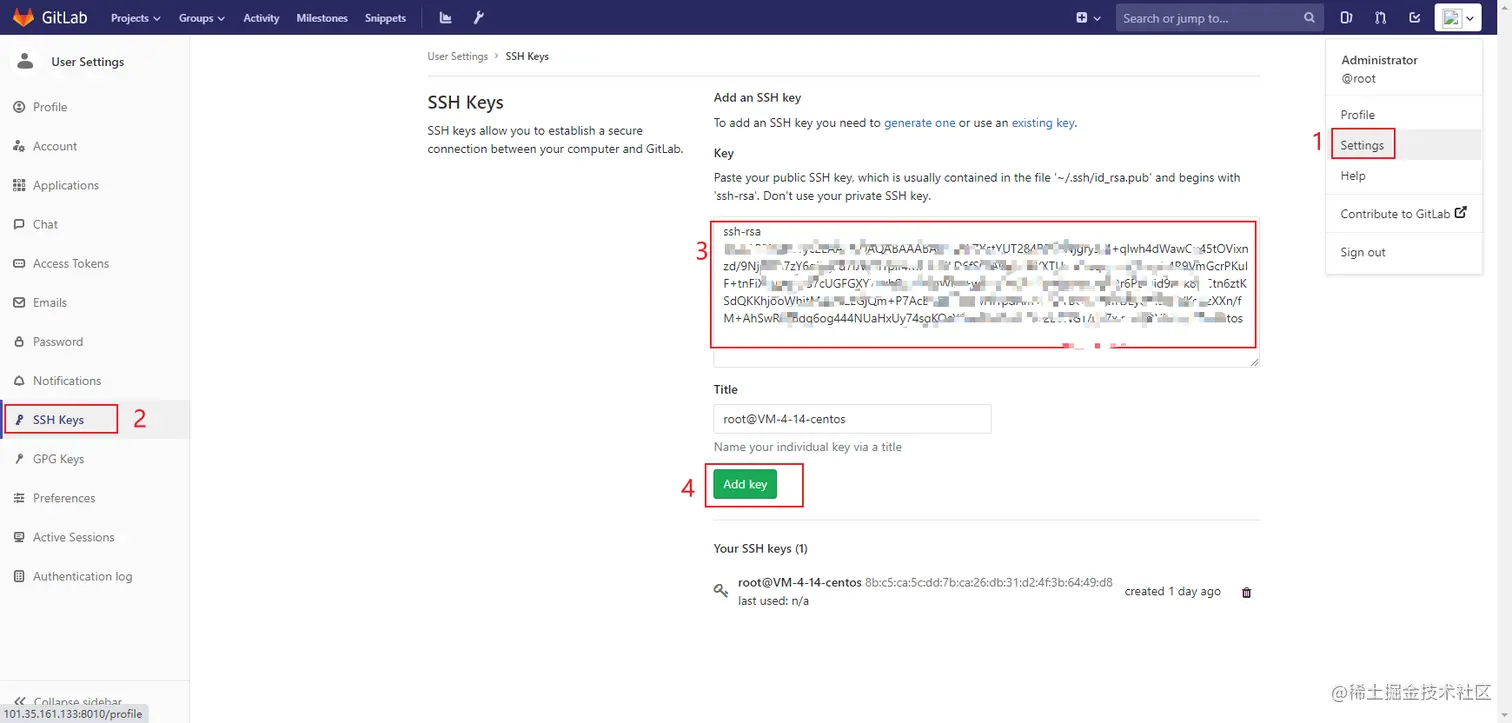Expand the Groups menu
This screenshot has width=1512, height=723.
tap(202, 18)
